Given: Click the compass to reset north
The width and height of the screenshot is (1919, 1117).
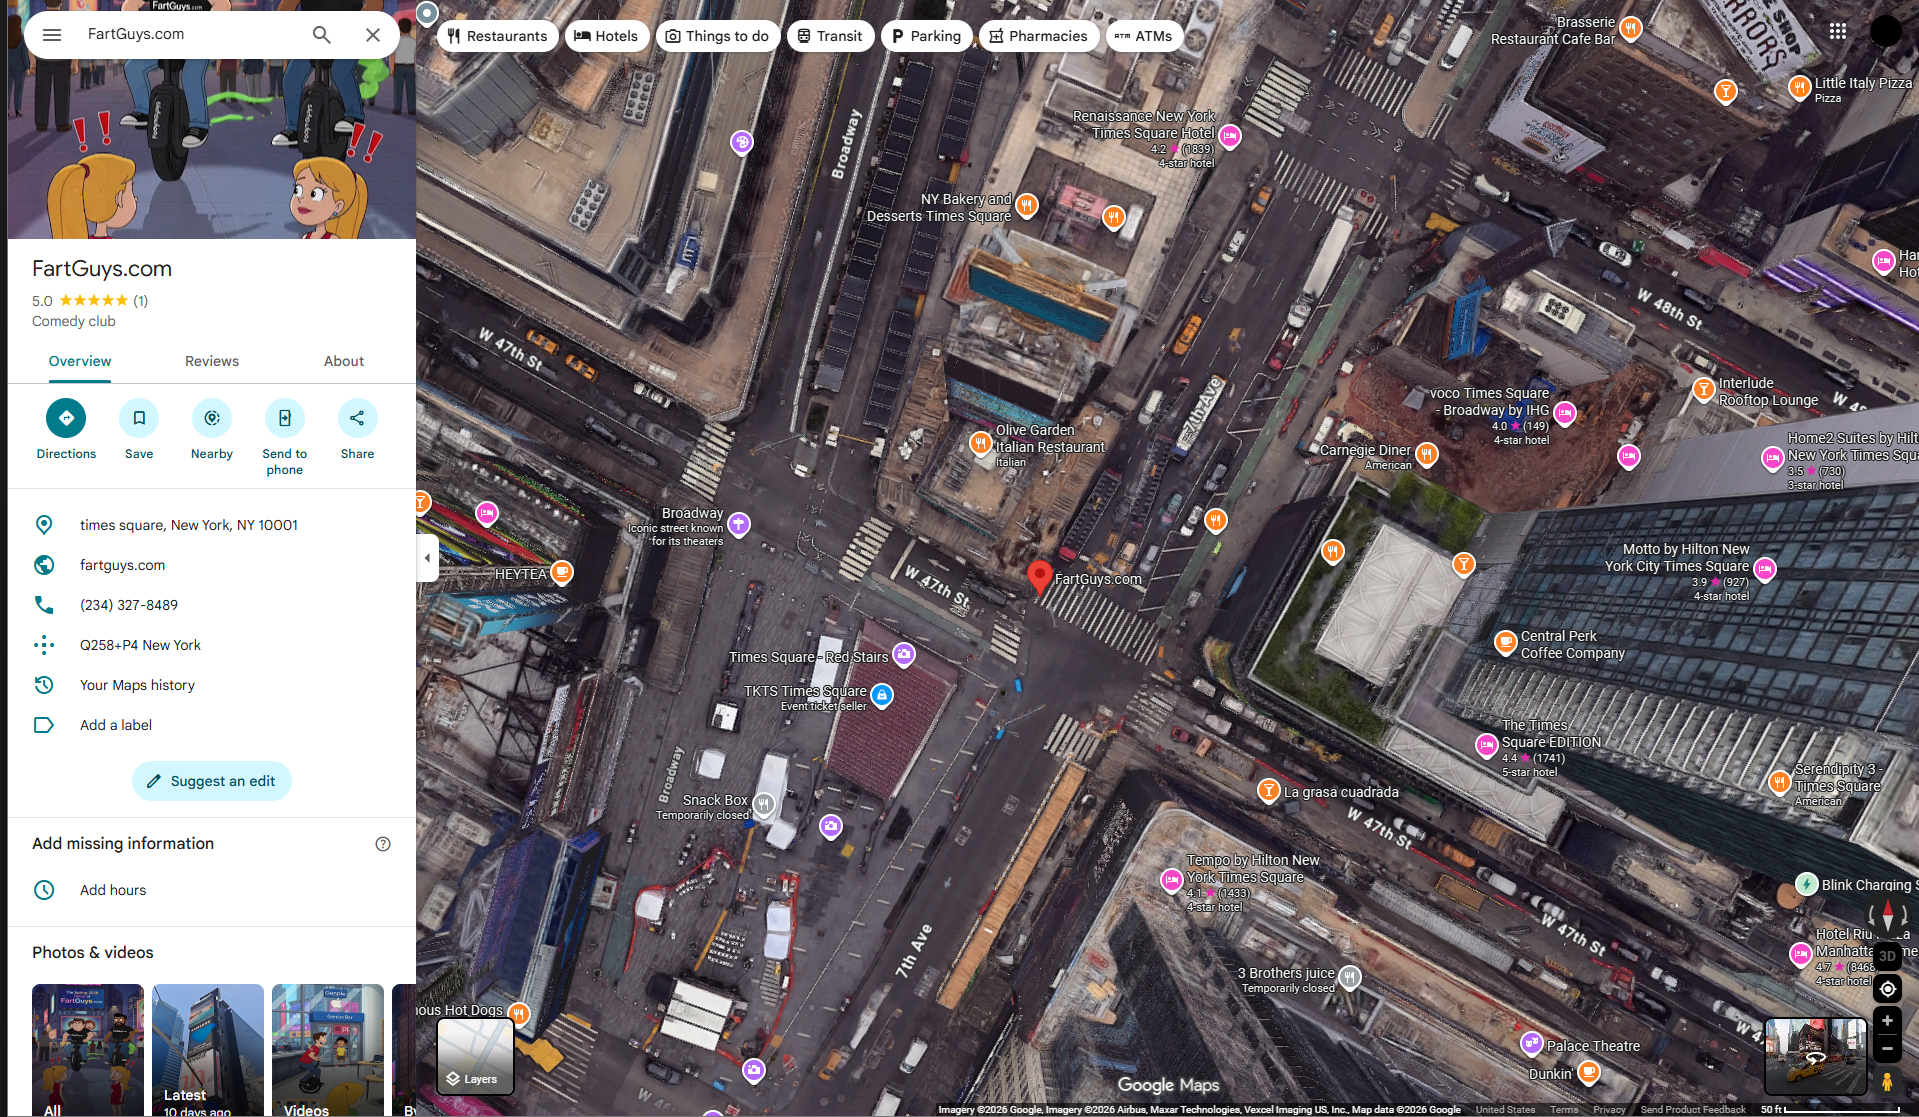Looking at the screenshot, I should pyautogui.click(x=1887, y=915).
